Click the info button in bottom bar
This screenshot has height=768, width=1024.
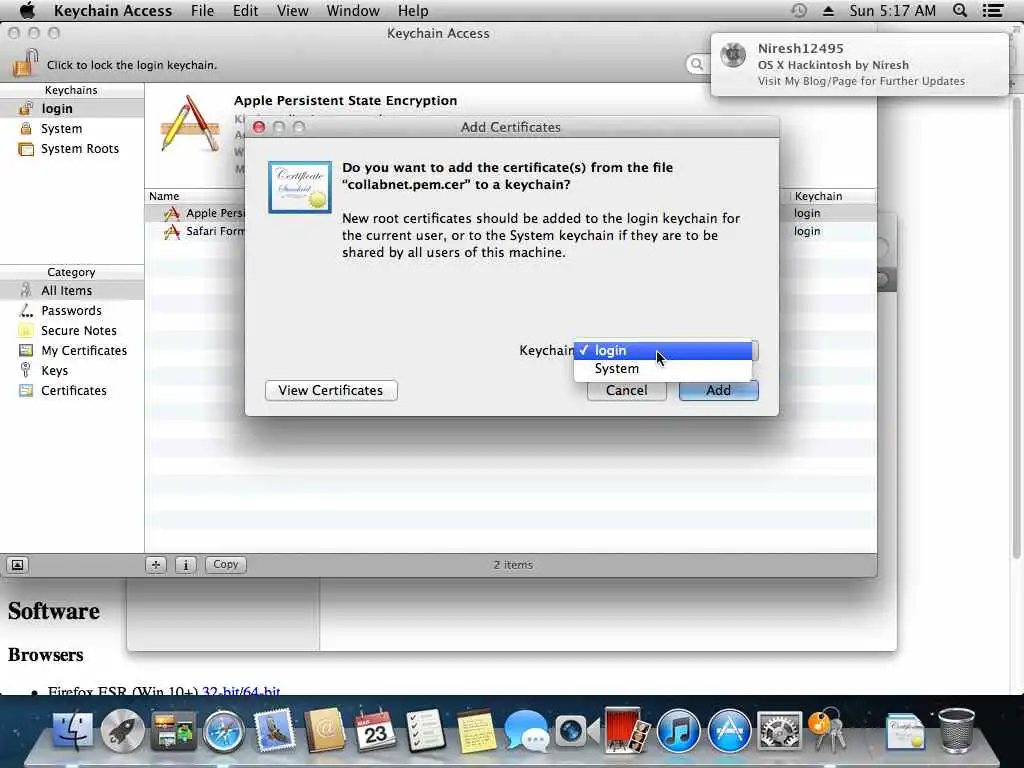[x=185, y=565]
